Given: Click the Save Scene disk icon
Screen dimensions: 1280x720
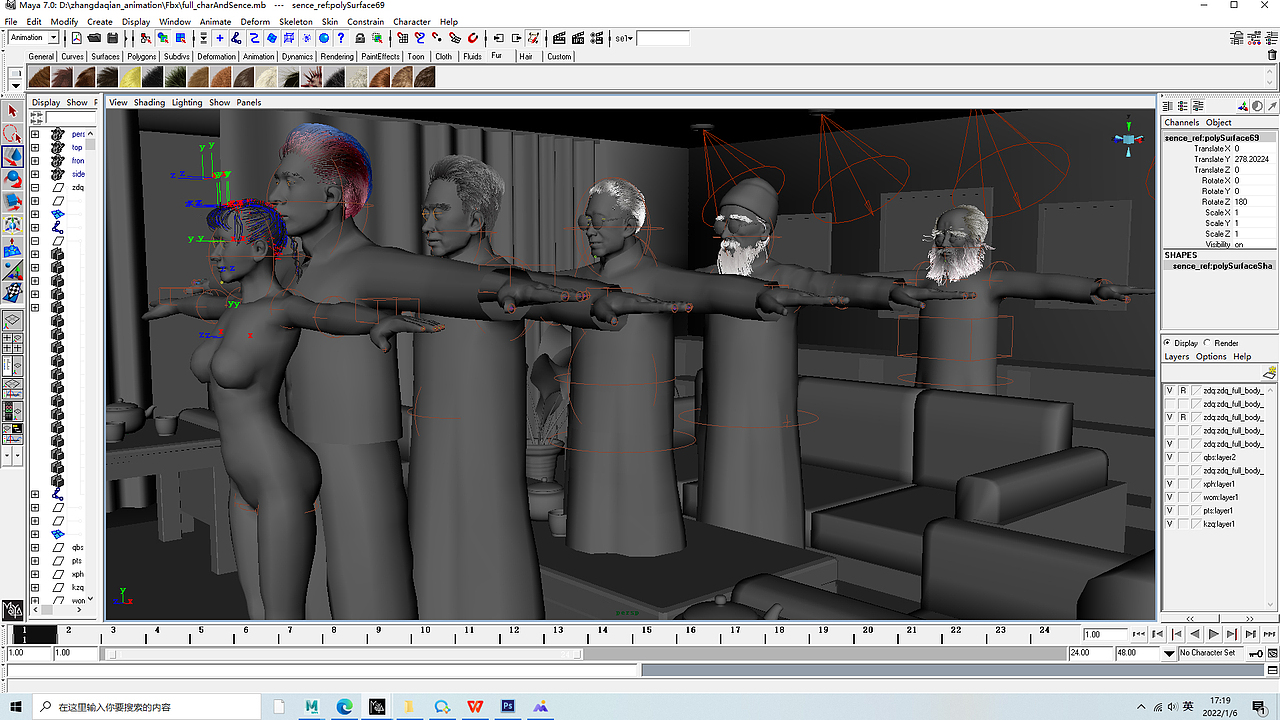Looking at the screenshot, I should [112, 38].
